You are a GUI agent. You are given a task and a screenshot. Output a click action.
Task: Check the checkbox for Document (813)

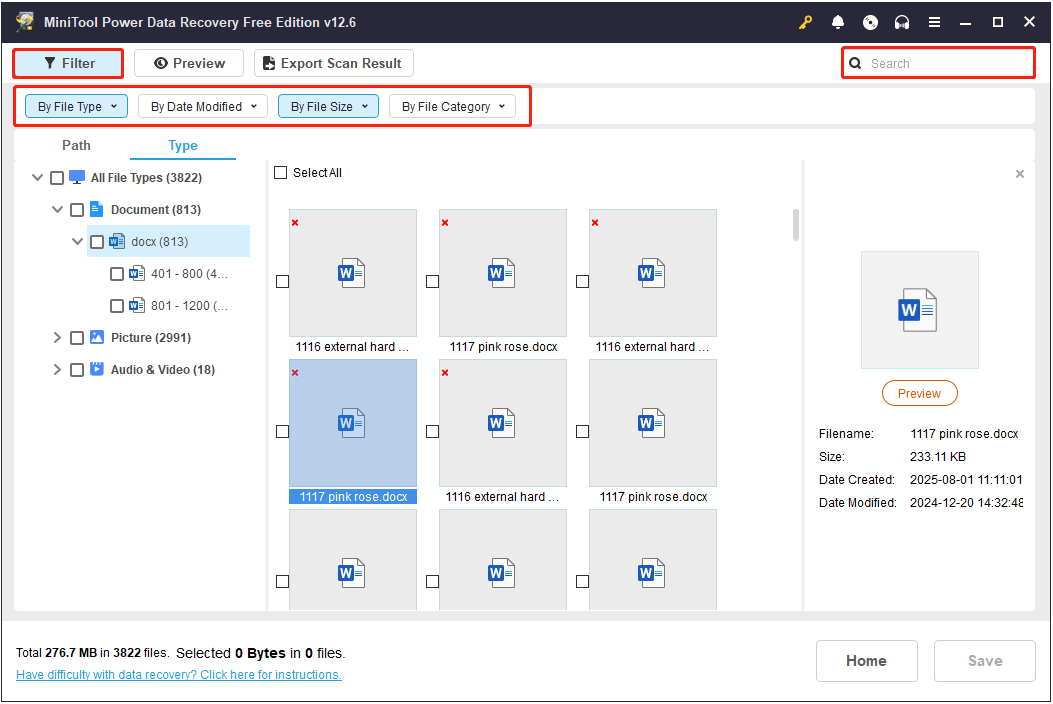click(x=77, y=209)
